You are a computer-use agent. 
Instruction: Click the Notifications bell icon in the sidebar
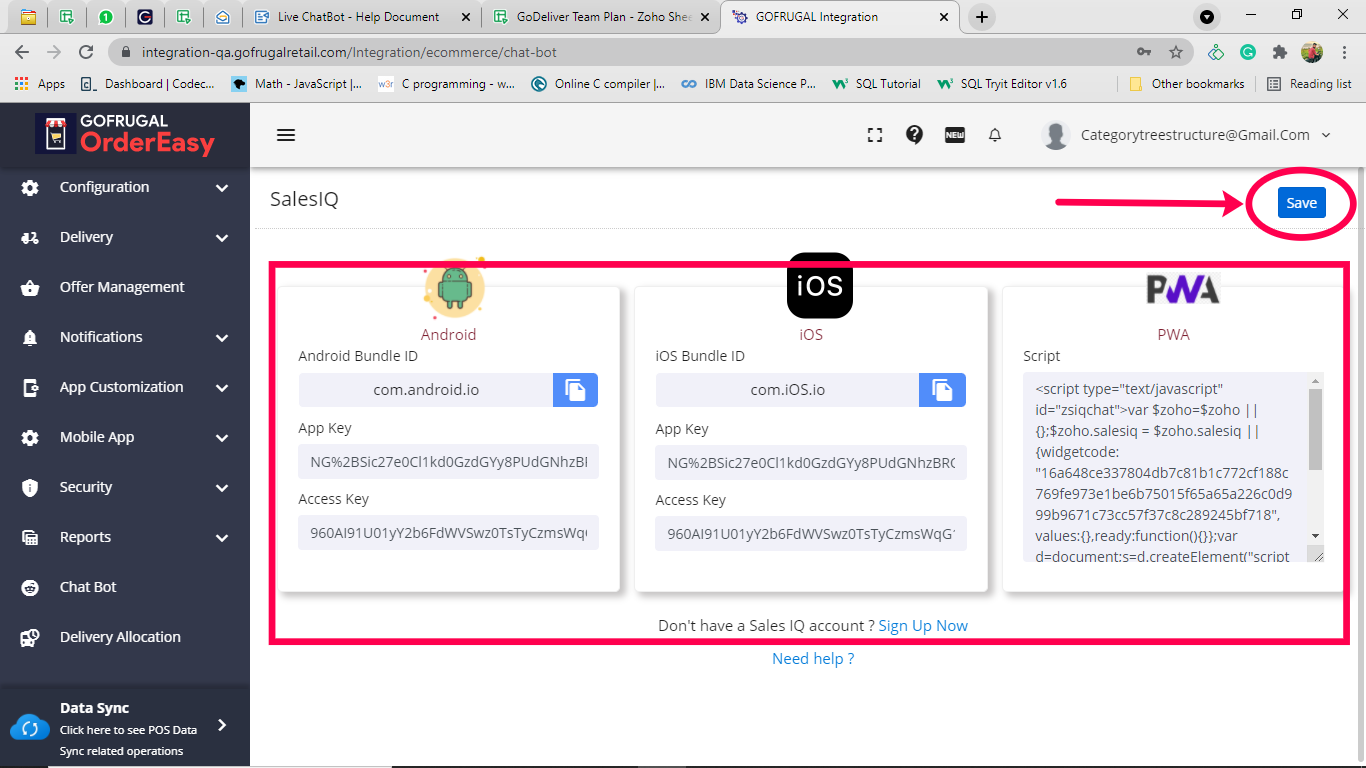(30, 337)
